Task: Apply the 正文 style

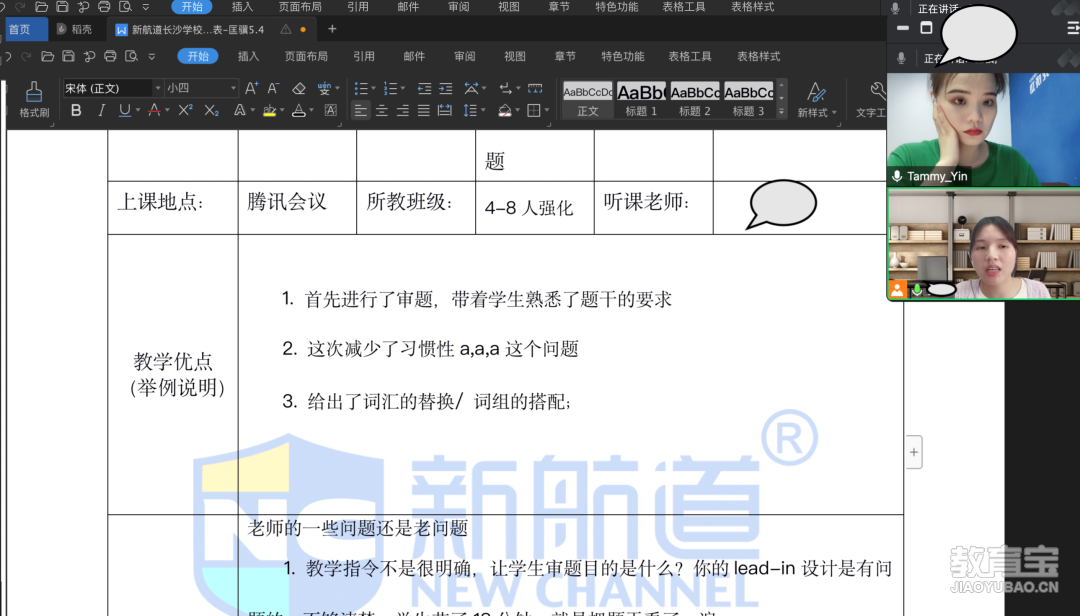Action: (x=588, y=100)
